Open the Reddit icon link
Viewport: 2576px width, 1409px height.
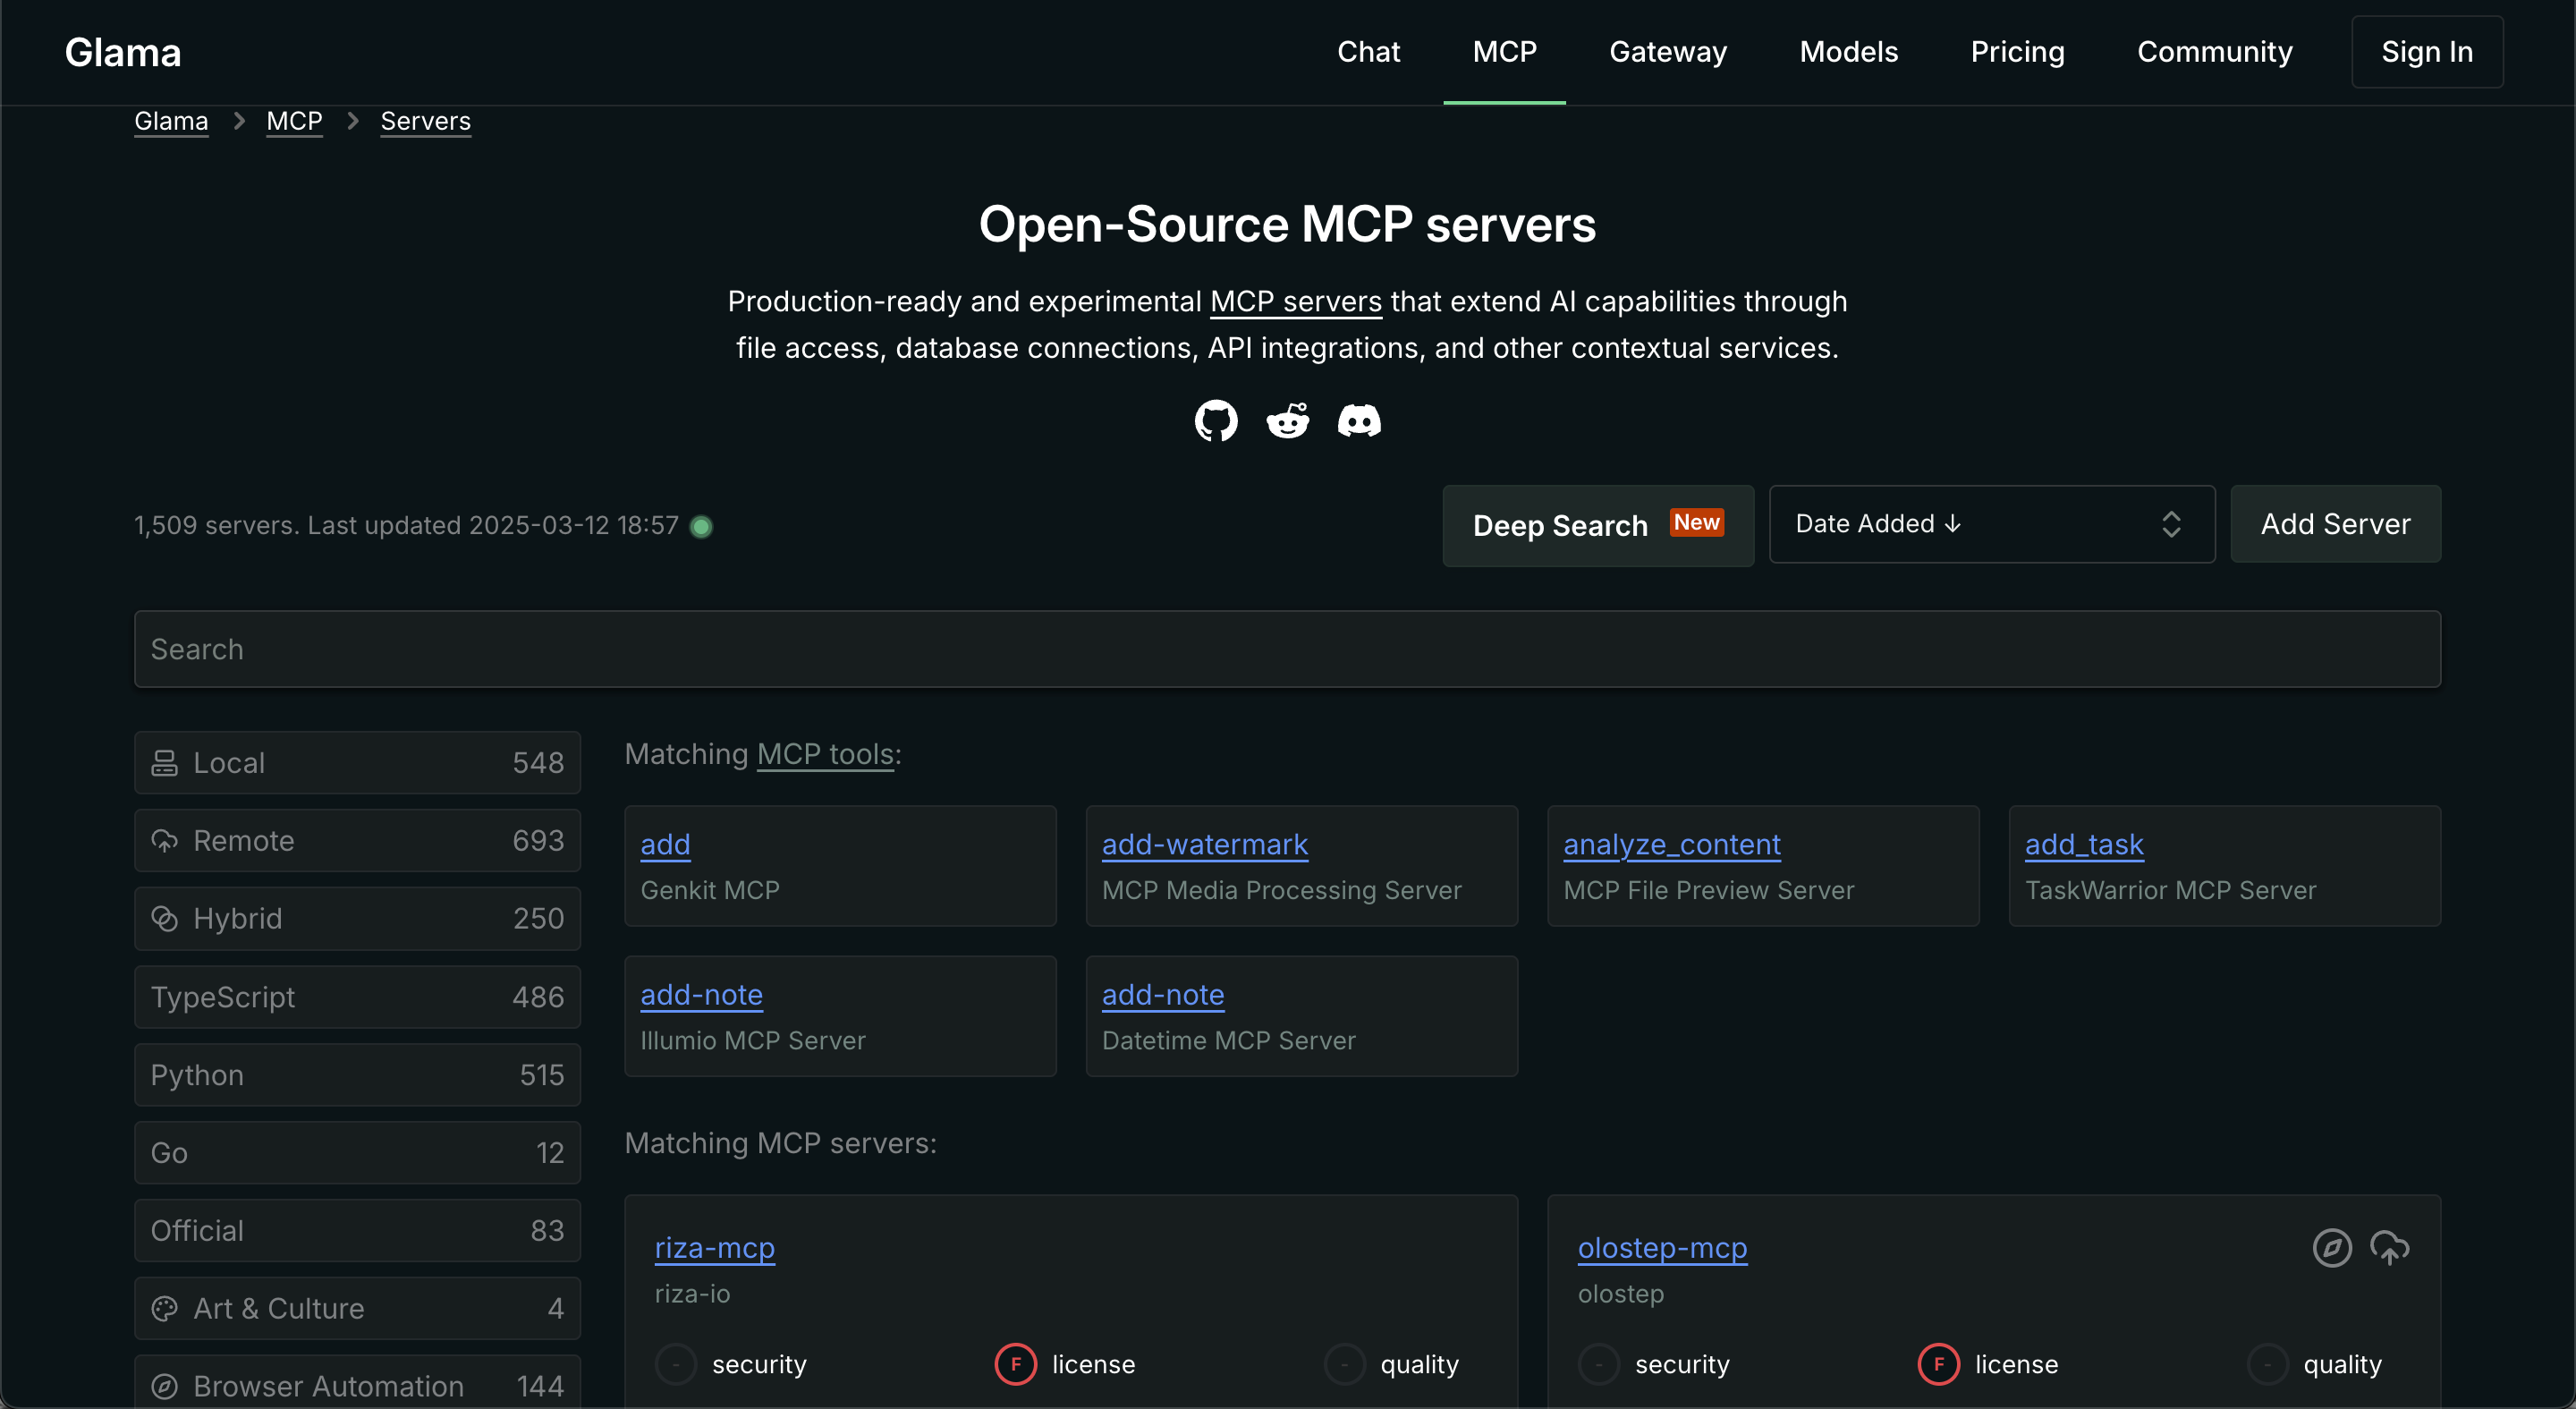pyautogui.click(x=1288, y=421)
